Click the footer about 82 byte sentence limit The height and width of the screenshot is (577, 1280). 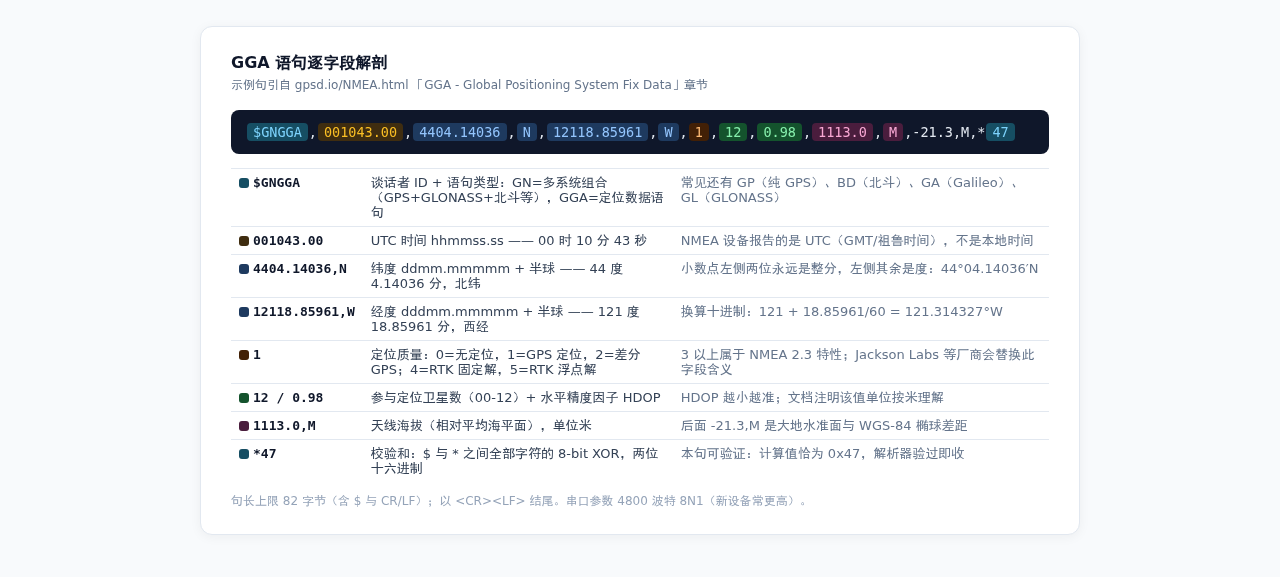click(520, 501)
